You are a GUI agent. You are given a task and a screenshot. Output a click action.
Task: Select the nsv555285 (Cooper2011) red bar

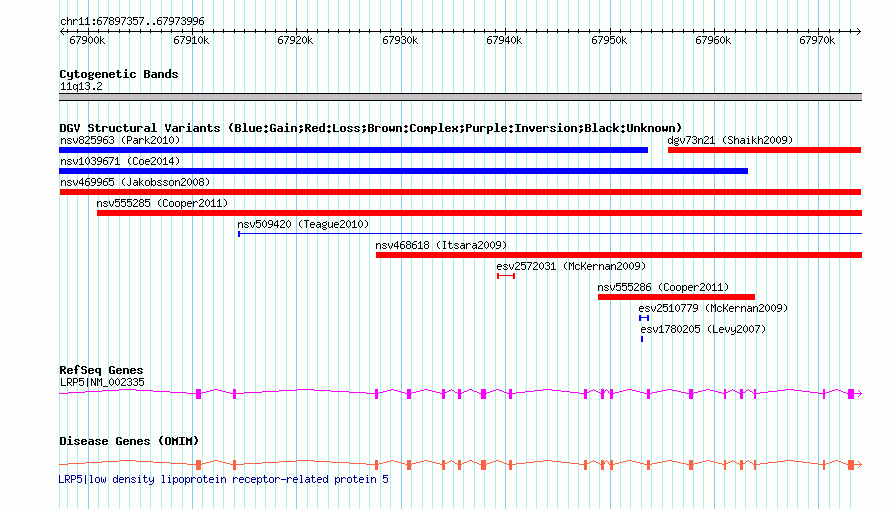480,213
